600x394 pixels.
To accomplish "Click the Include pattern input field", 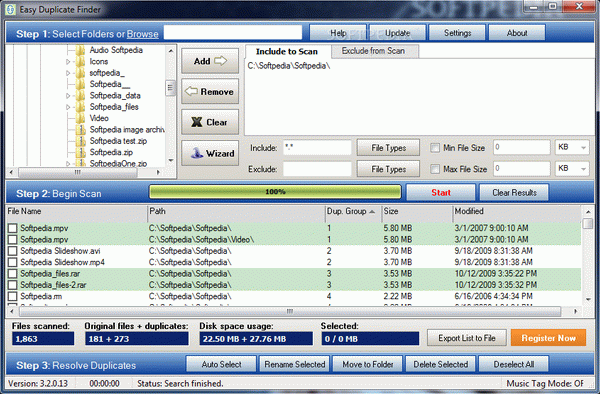I will (317, 148).
